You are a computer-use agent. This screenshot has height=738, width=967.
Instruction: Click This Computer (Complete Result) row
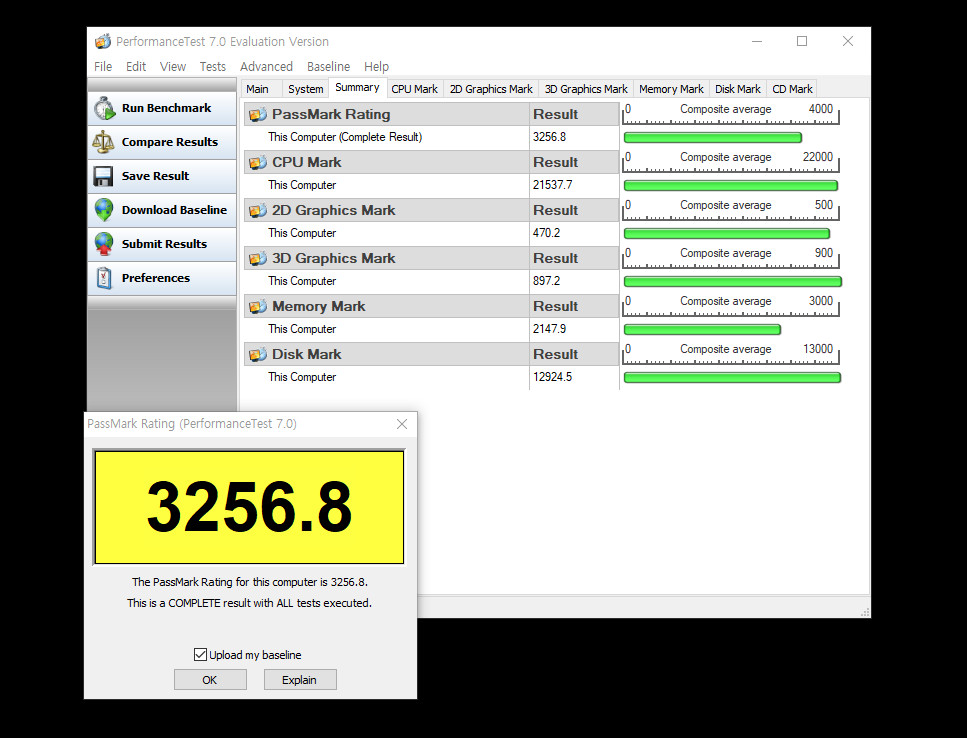pyautogui.click(x=431, y=137)
